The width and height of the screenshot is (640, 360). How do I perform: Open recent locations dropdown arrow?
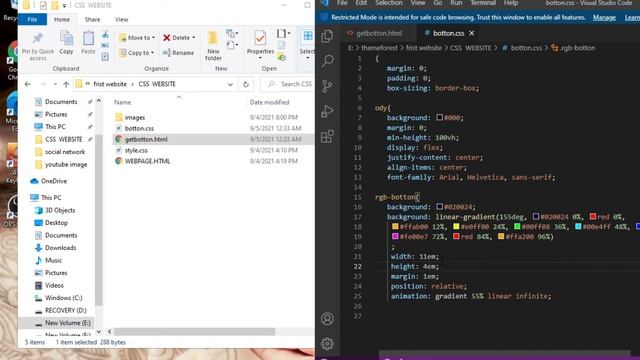point(55,84)
